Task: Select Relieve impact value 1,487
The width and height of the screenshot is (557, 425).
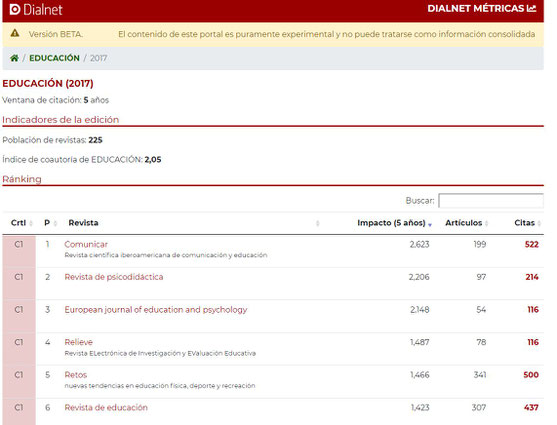Action: 420,342
